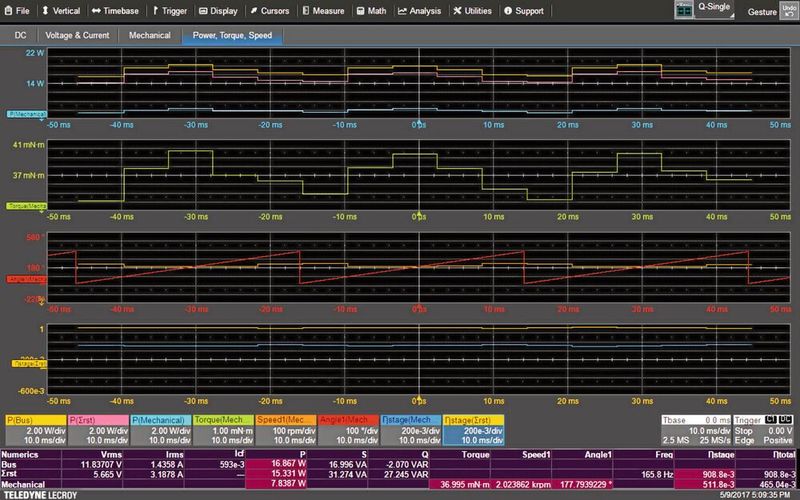Click the P(Mechanical) trace label marker
This screenshot has width=800, height=500.
27,114
